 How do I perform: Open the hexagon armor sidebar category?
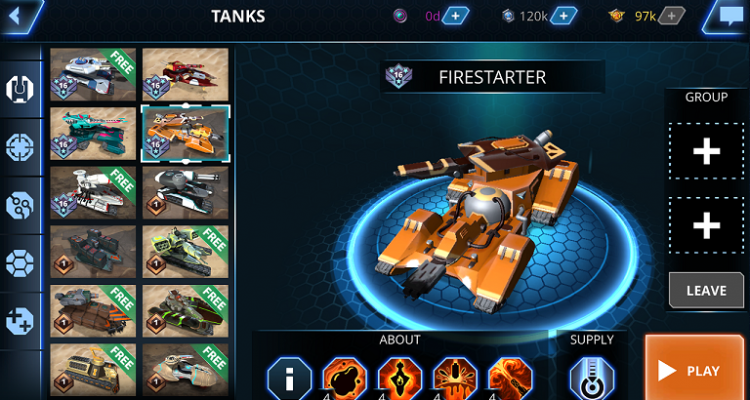(x=20, y=263)
